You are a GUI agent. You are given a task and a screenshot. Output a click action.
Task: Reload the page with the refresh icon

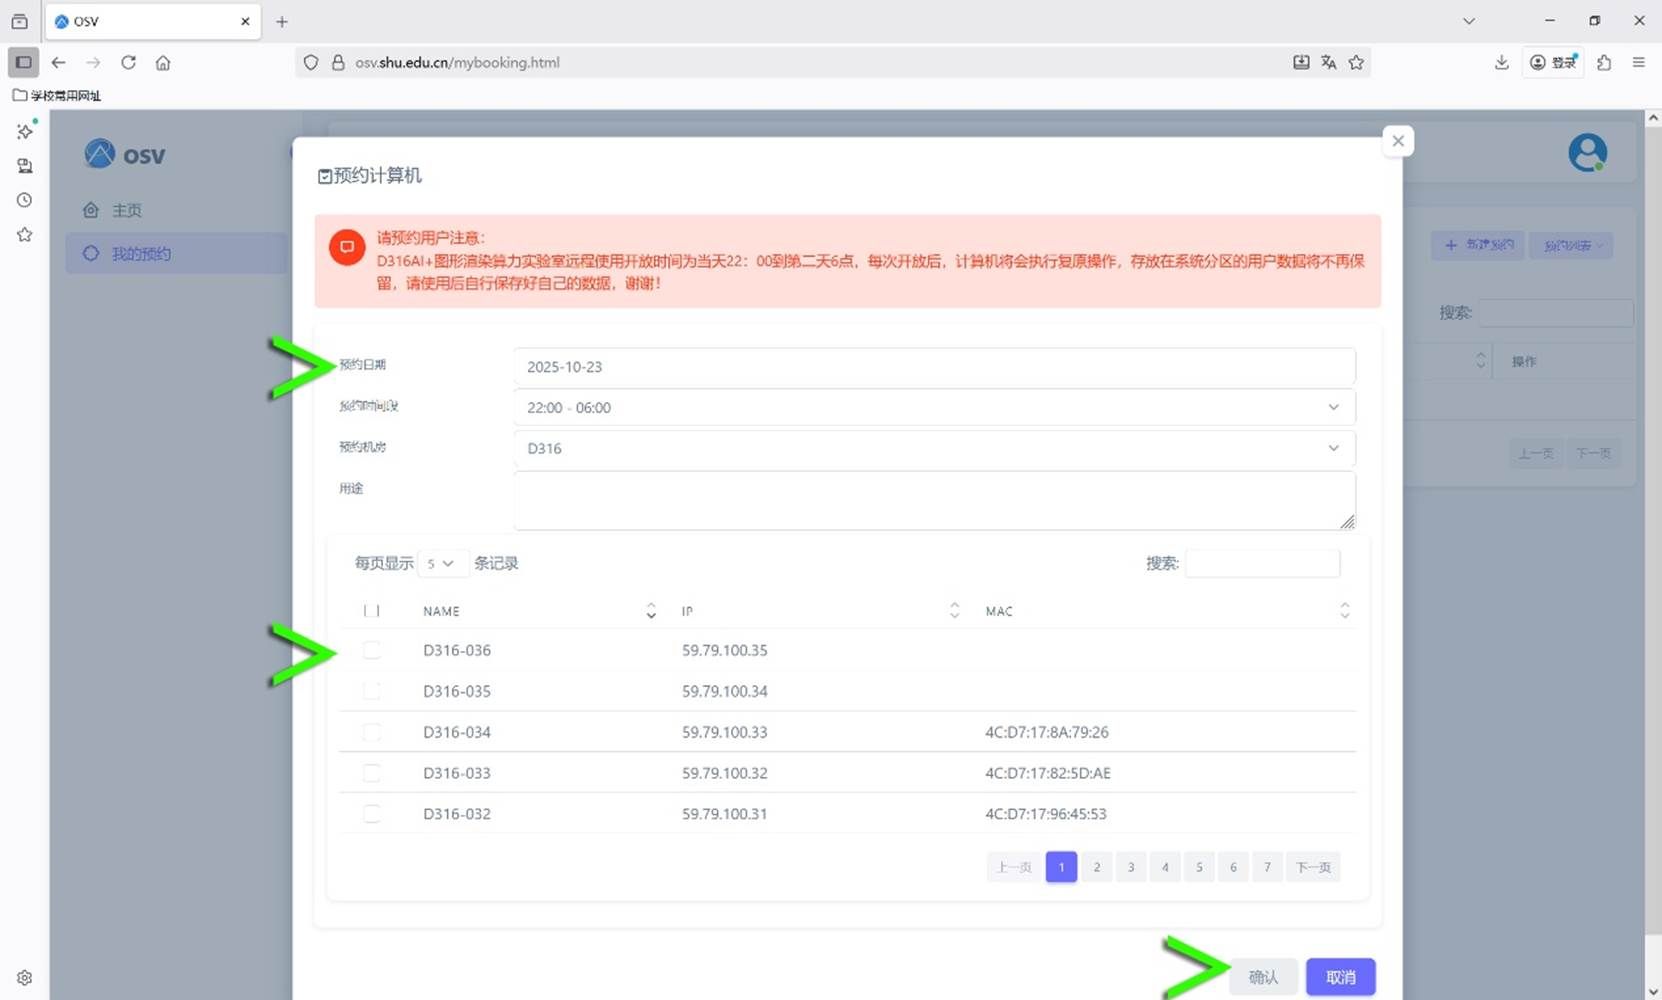tap(128, 62)
